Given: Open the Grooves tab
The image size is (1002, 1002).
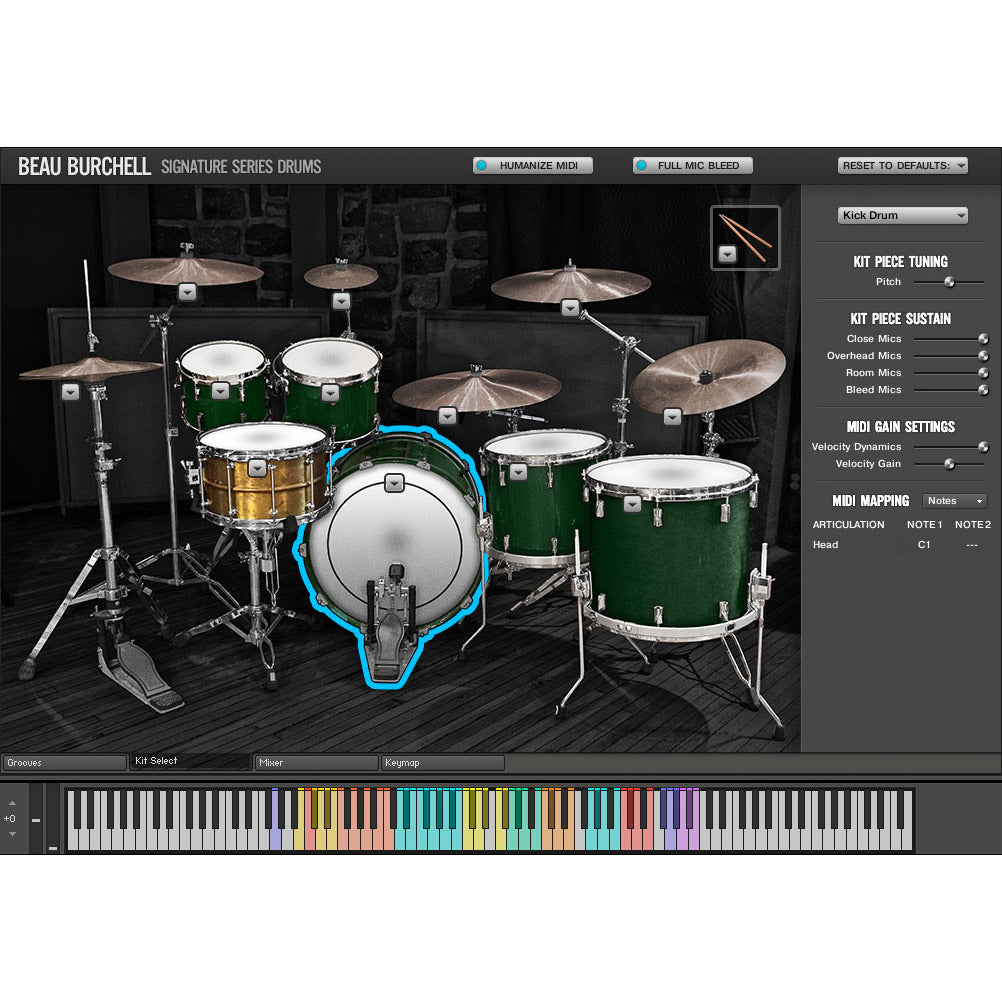Looking at the screenshot, I should click(64, 762).
